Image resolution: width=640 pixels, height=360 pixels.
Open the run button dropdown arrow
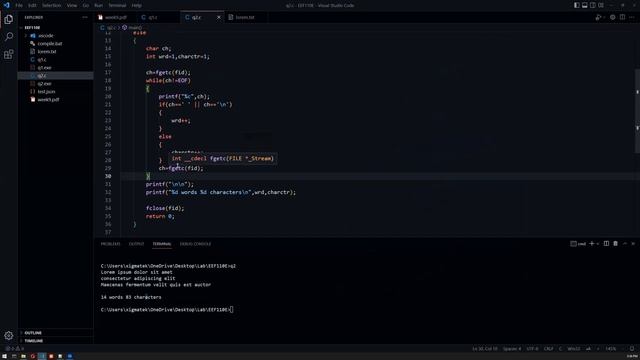point(603,17)
